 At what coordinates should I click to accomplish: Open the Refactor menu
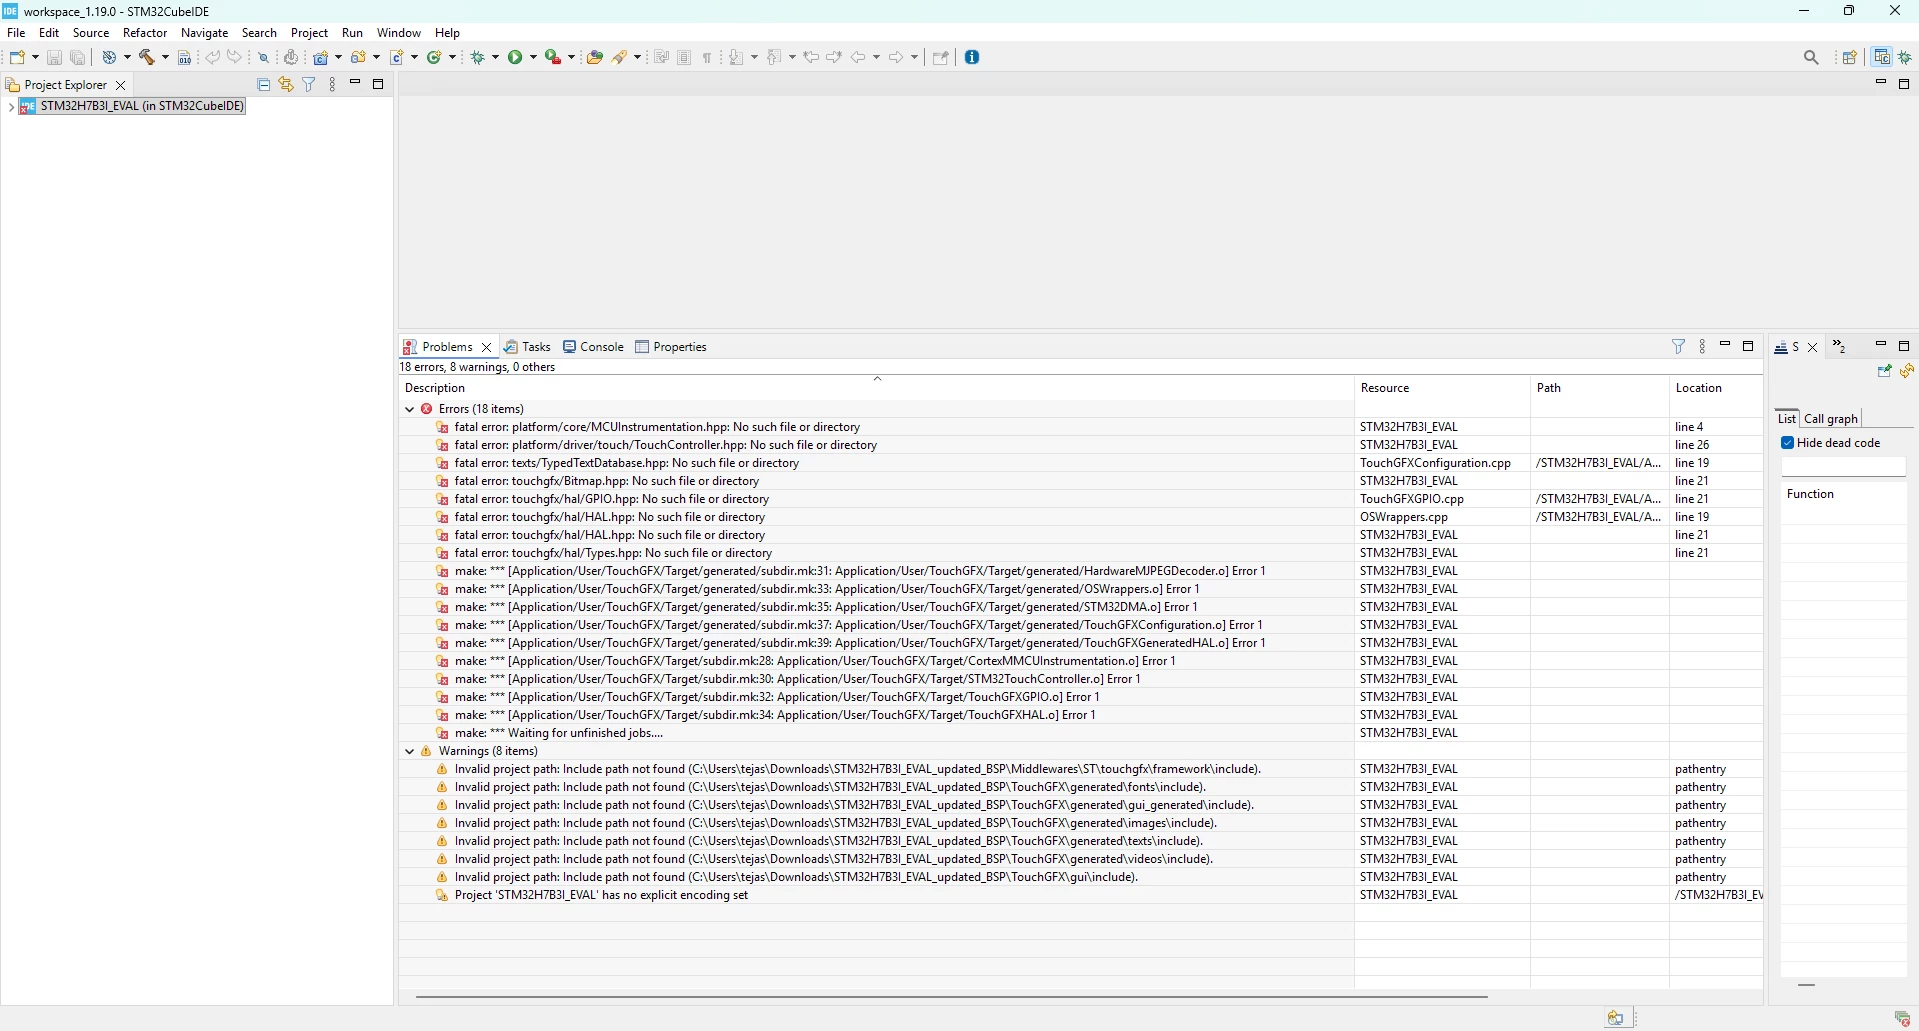coord(145,33)
